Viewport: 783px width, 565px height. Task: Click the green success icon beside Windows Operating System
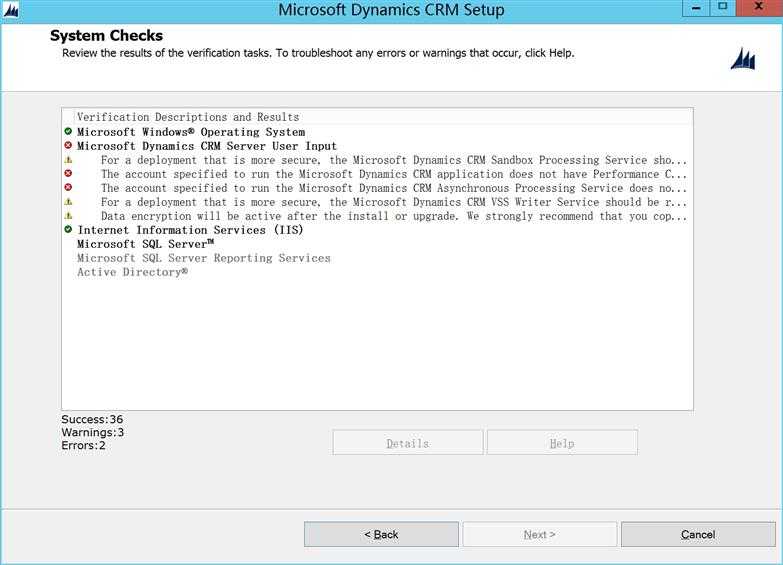pos(68,131)
